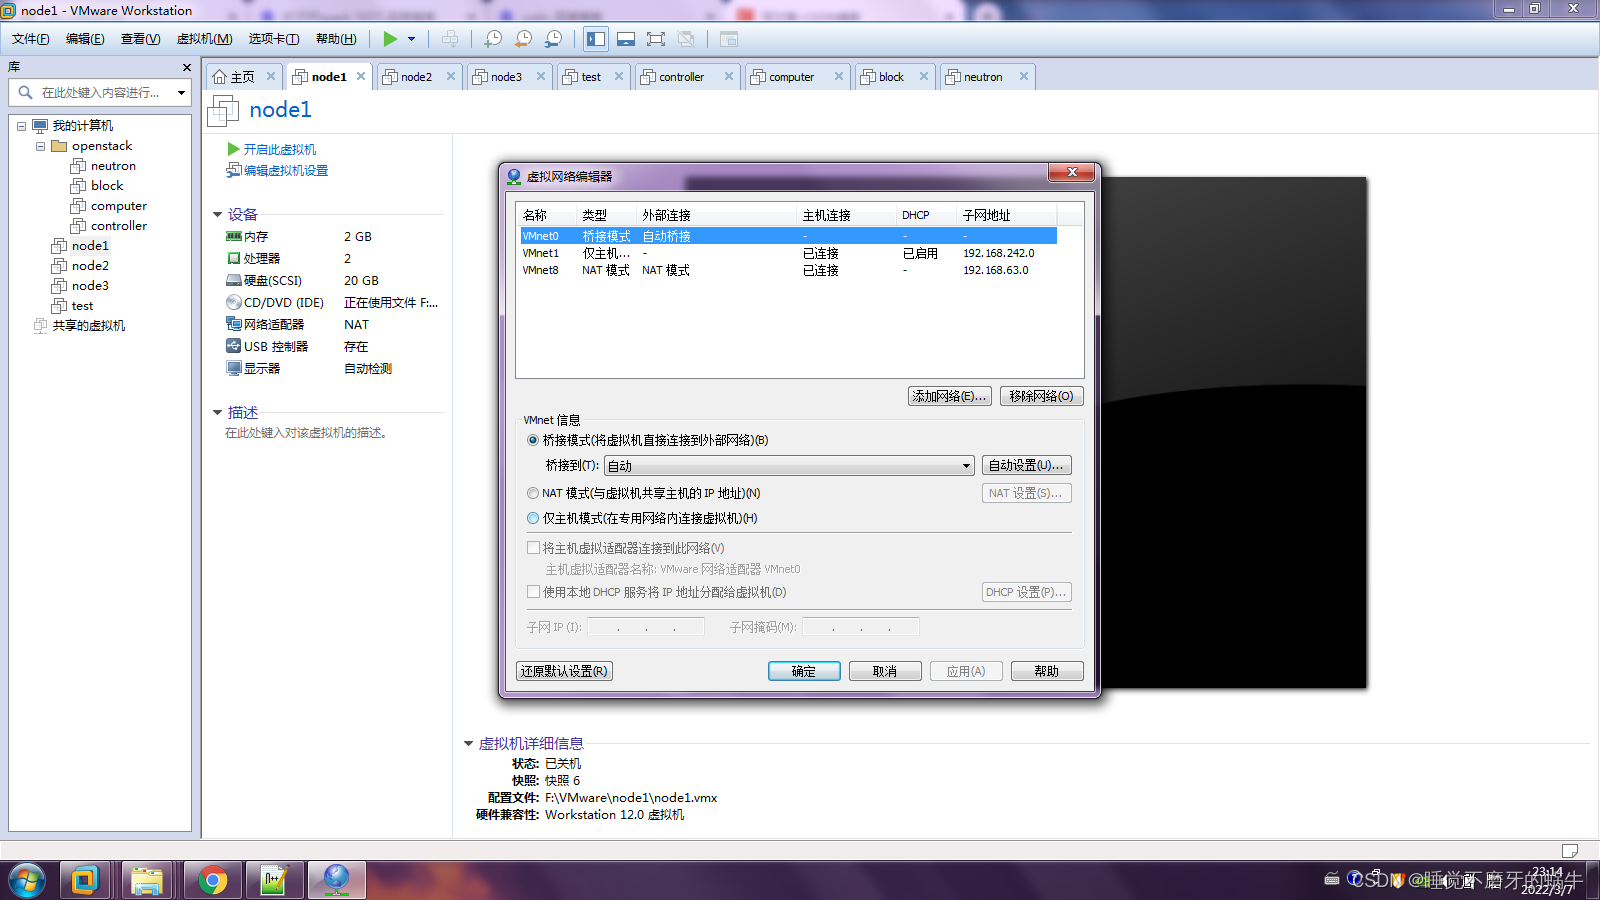
Task: Collapse the 我的计算机 tree node
Action: click(x=21, y=126)
